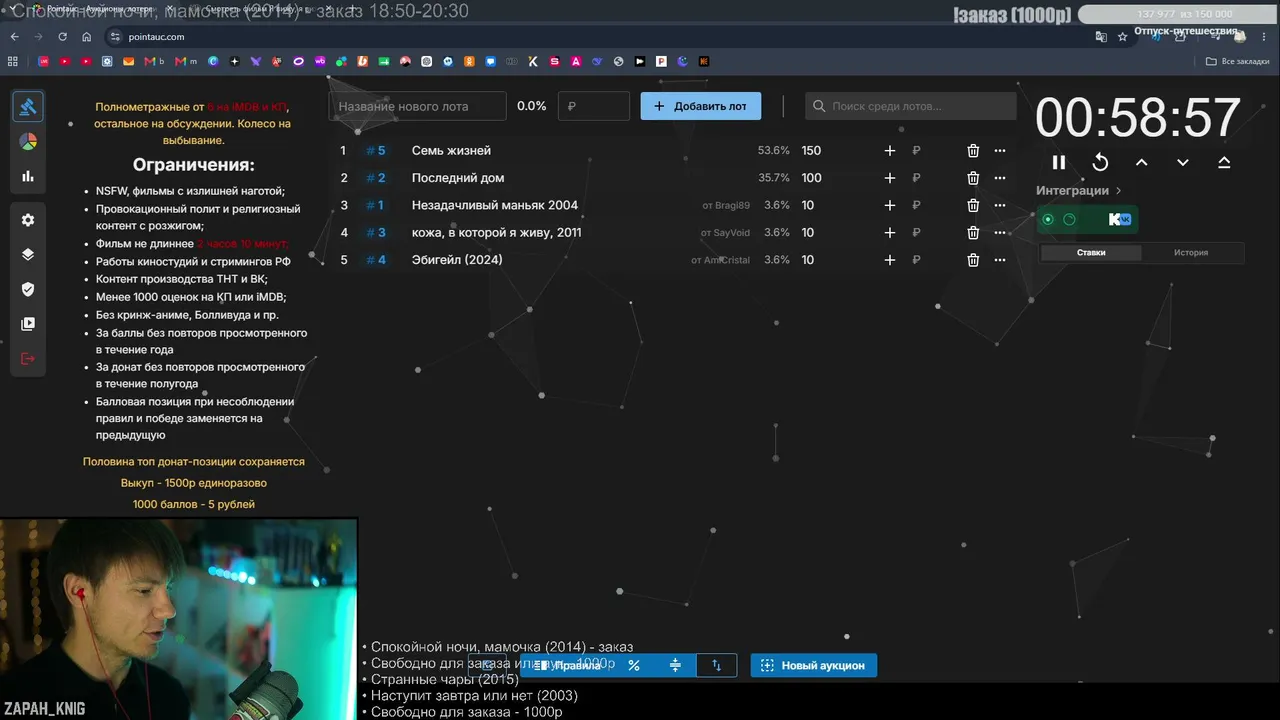Delete lot "Незадачливый маньяк 2004" with trash icon
The height and width of the screenshot is (720, 1280).
[x=973, y=205]
